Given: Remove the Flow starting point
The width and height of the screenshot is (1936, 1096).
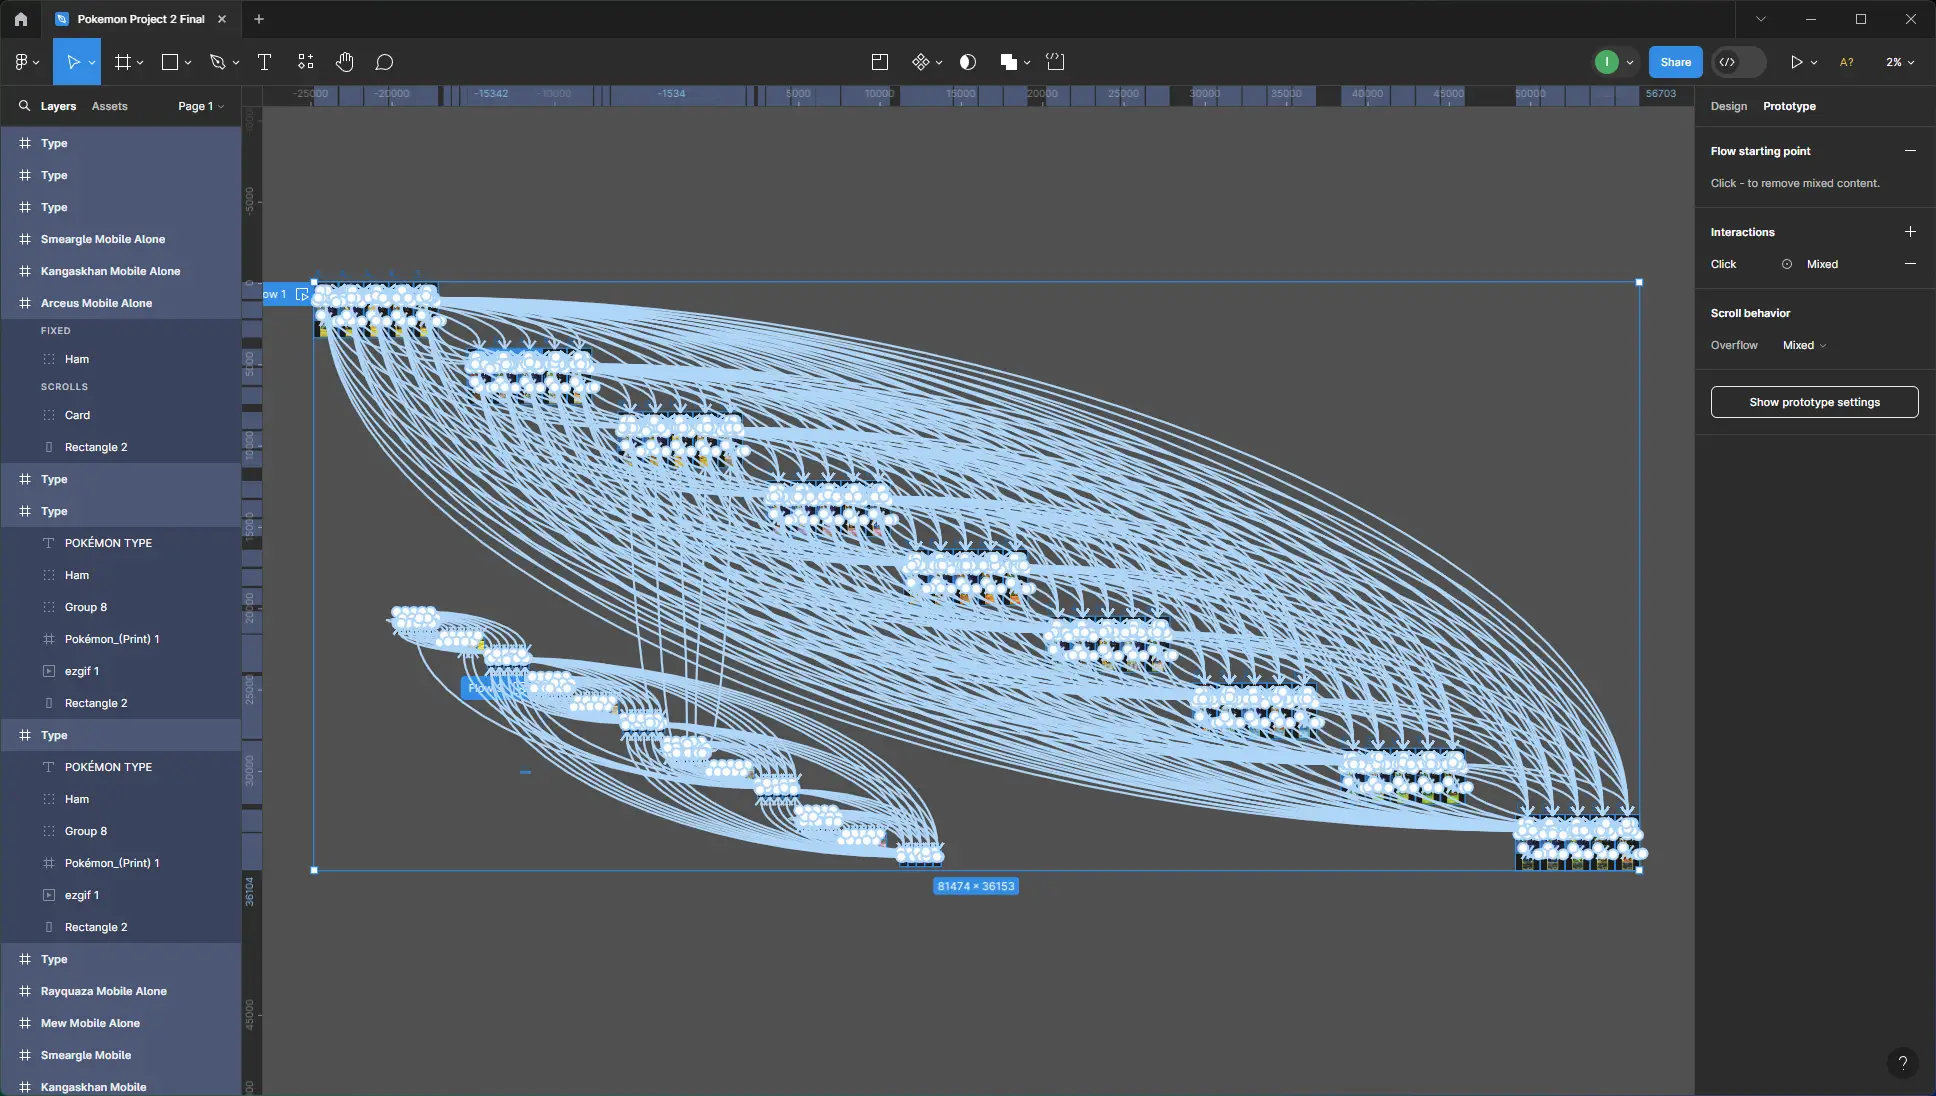Looking at the screenshot, I should coord(1909,151).
